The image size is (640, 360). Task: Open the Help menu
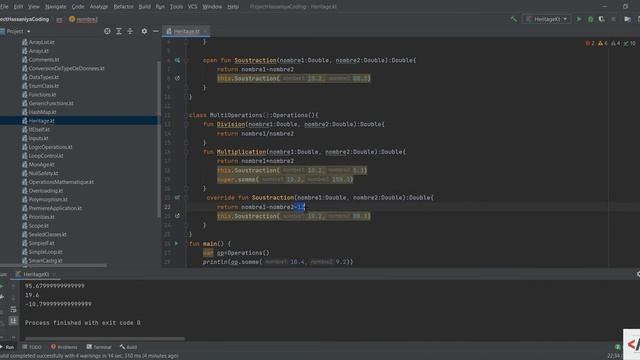tap(233, 7)
